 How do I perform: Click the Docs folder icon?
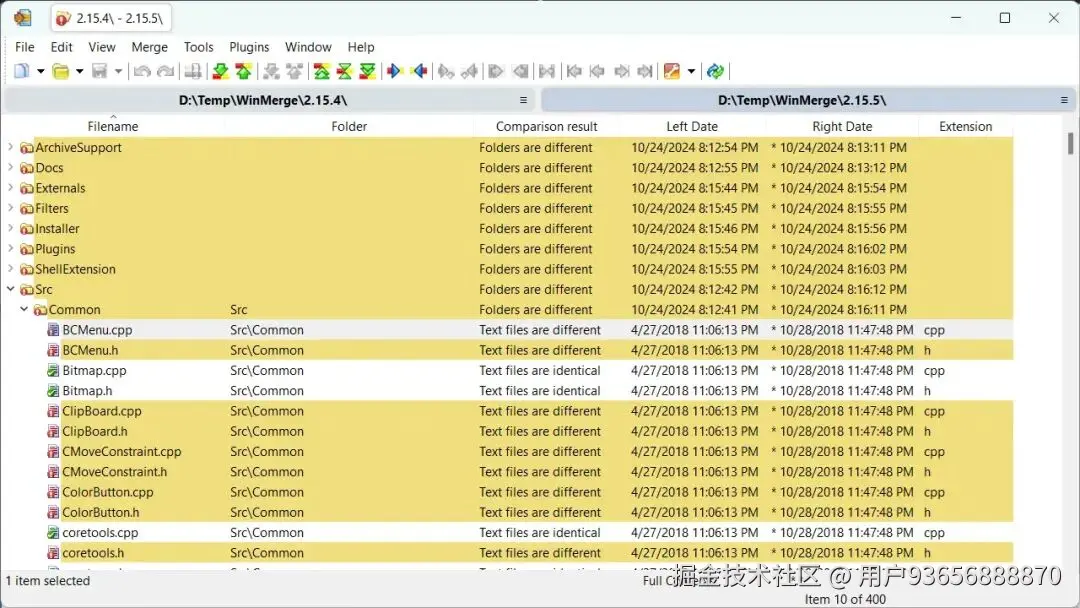pyautogui.click(x=27, y=168)
